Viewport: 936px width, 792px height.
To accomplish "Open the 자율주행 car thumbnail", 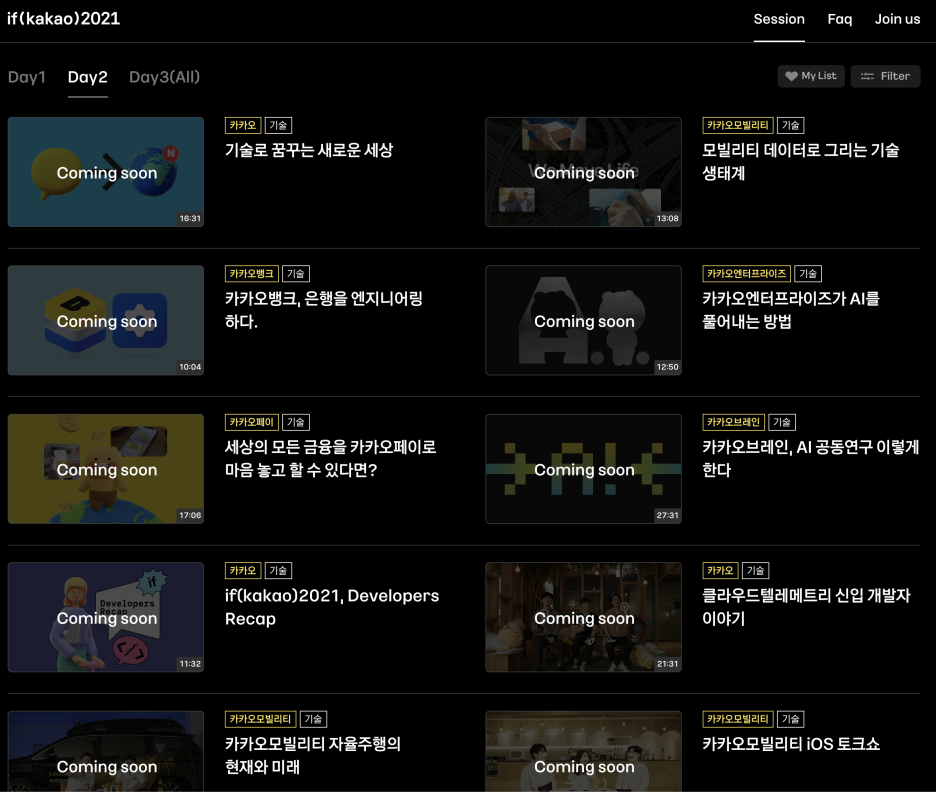I will [106, 751].
